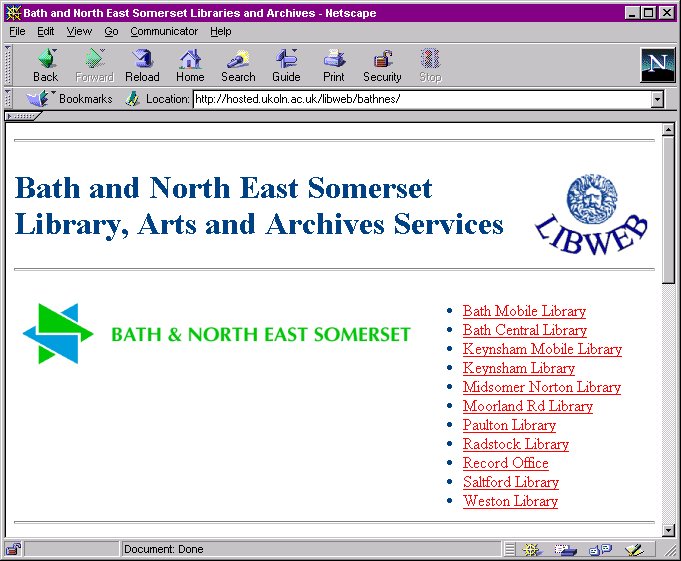Open the Go menu
Screen dimensions: 681x561
pos(111,31)
